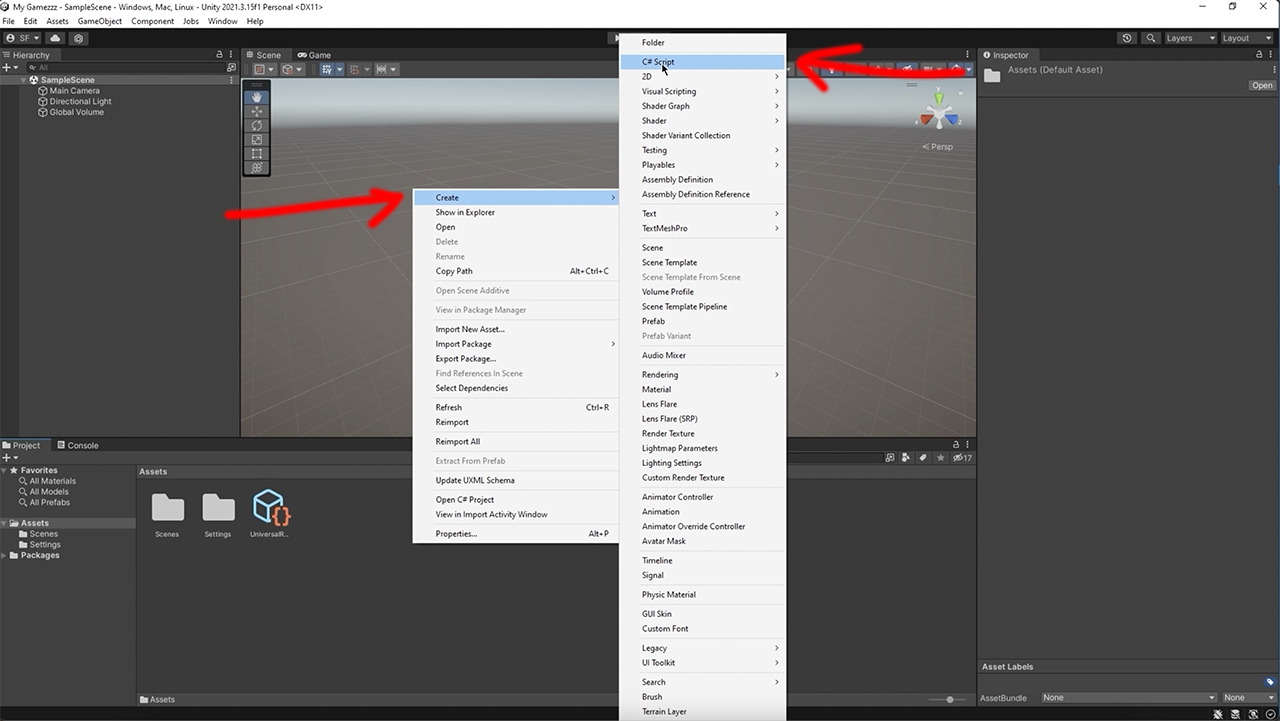1280x721 pixels.
Task: Click the Scene tool-overlay drag handle
Action: [257, 85]
